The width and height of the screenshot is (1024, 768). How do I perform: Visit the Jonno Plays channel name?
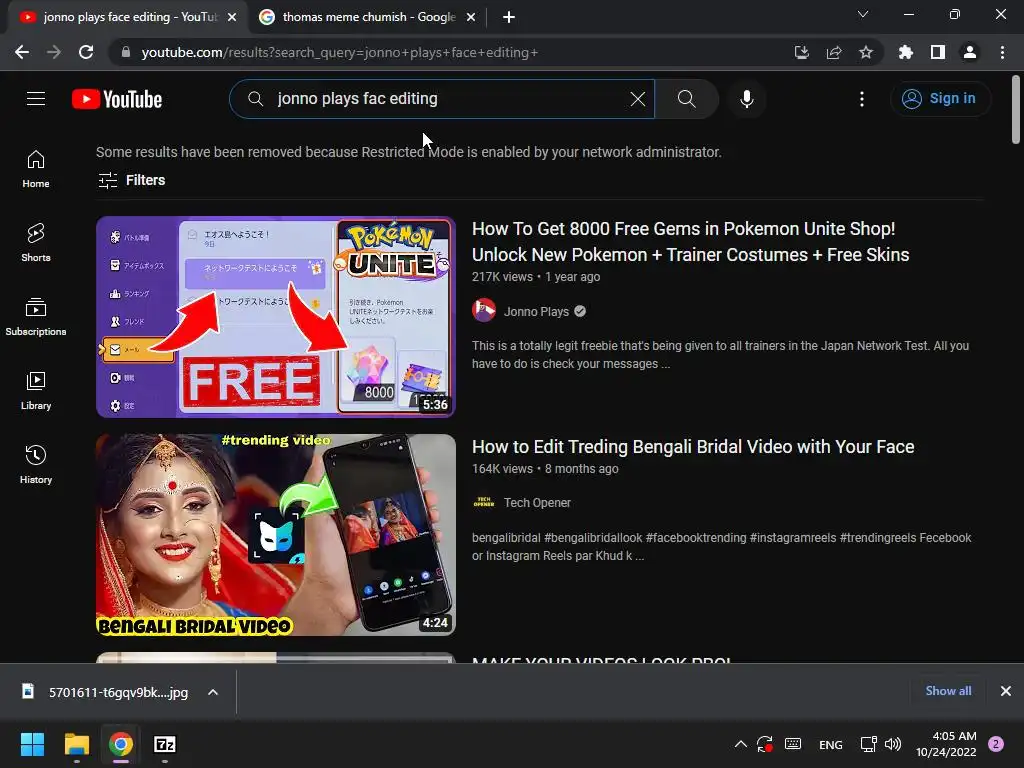tap(536, 312)
